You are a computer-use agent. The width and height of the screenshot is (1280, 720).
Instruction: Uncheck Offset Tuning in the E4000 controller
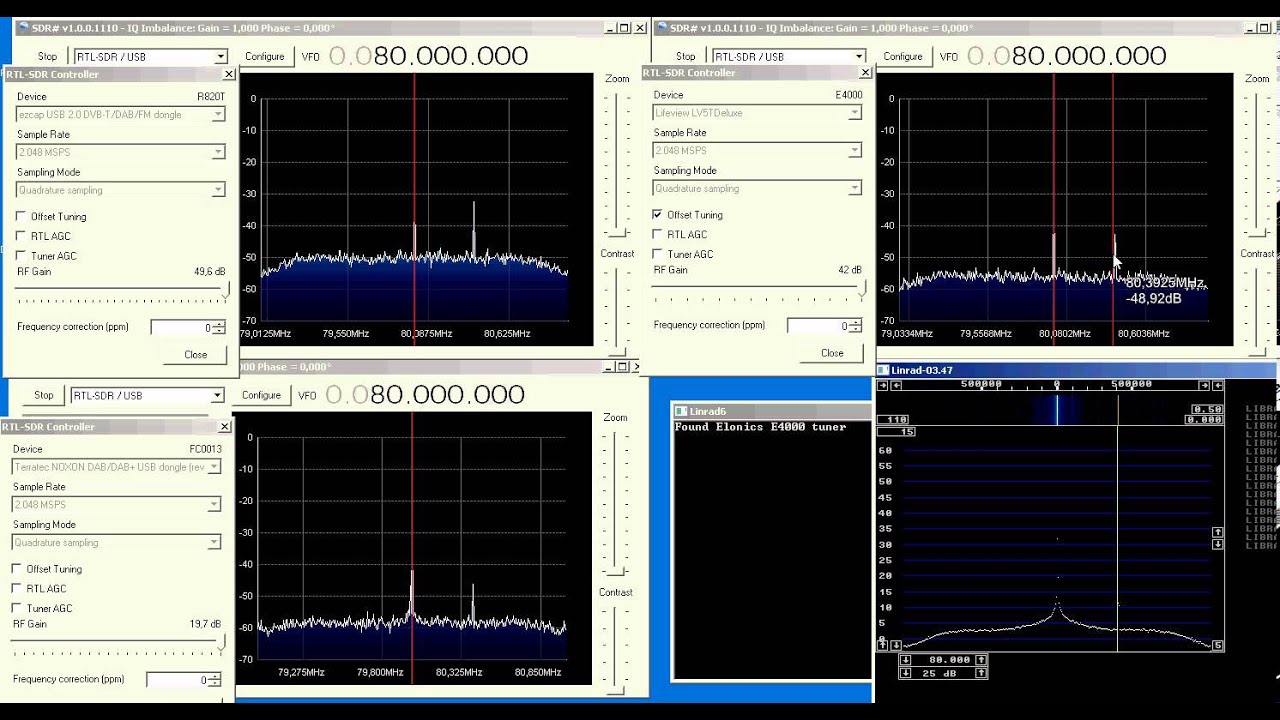657,215
